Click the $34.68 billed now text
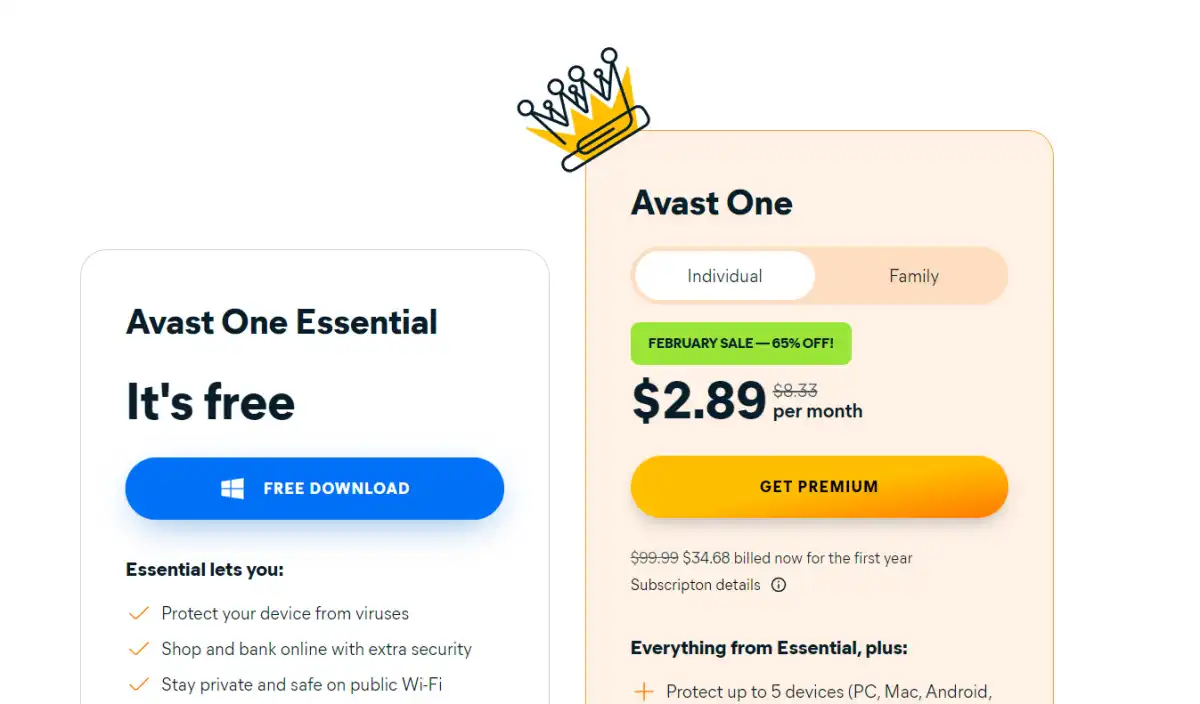Screen dimensions: 1200x704 pos(798,558)
